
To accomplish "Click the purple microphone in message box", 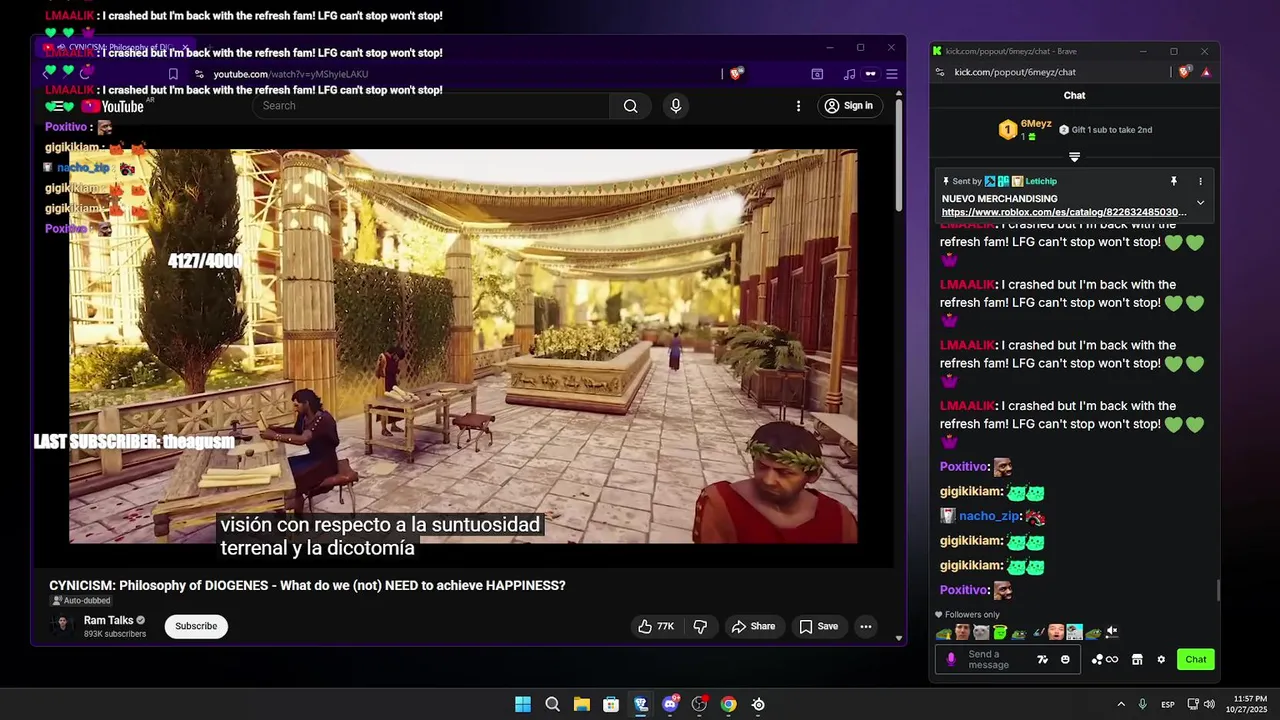I will pyautogui.click(x=951, y=659).
